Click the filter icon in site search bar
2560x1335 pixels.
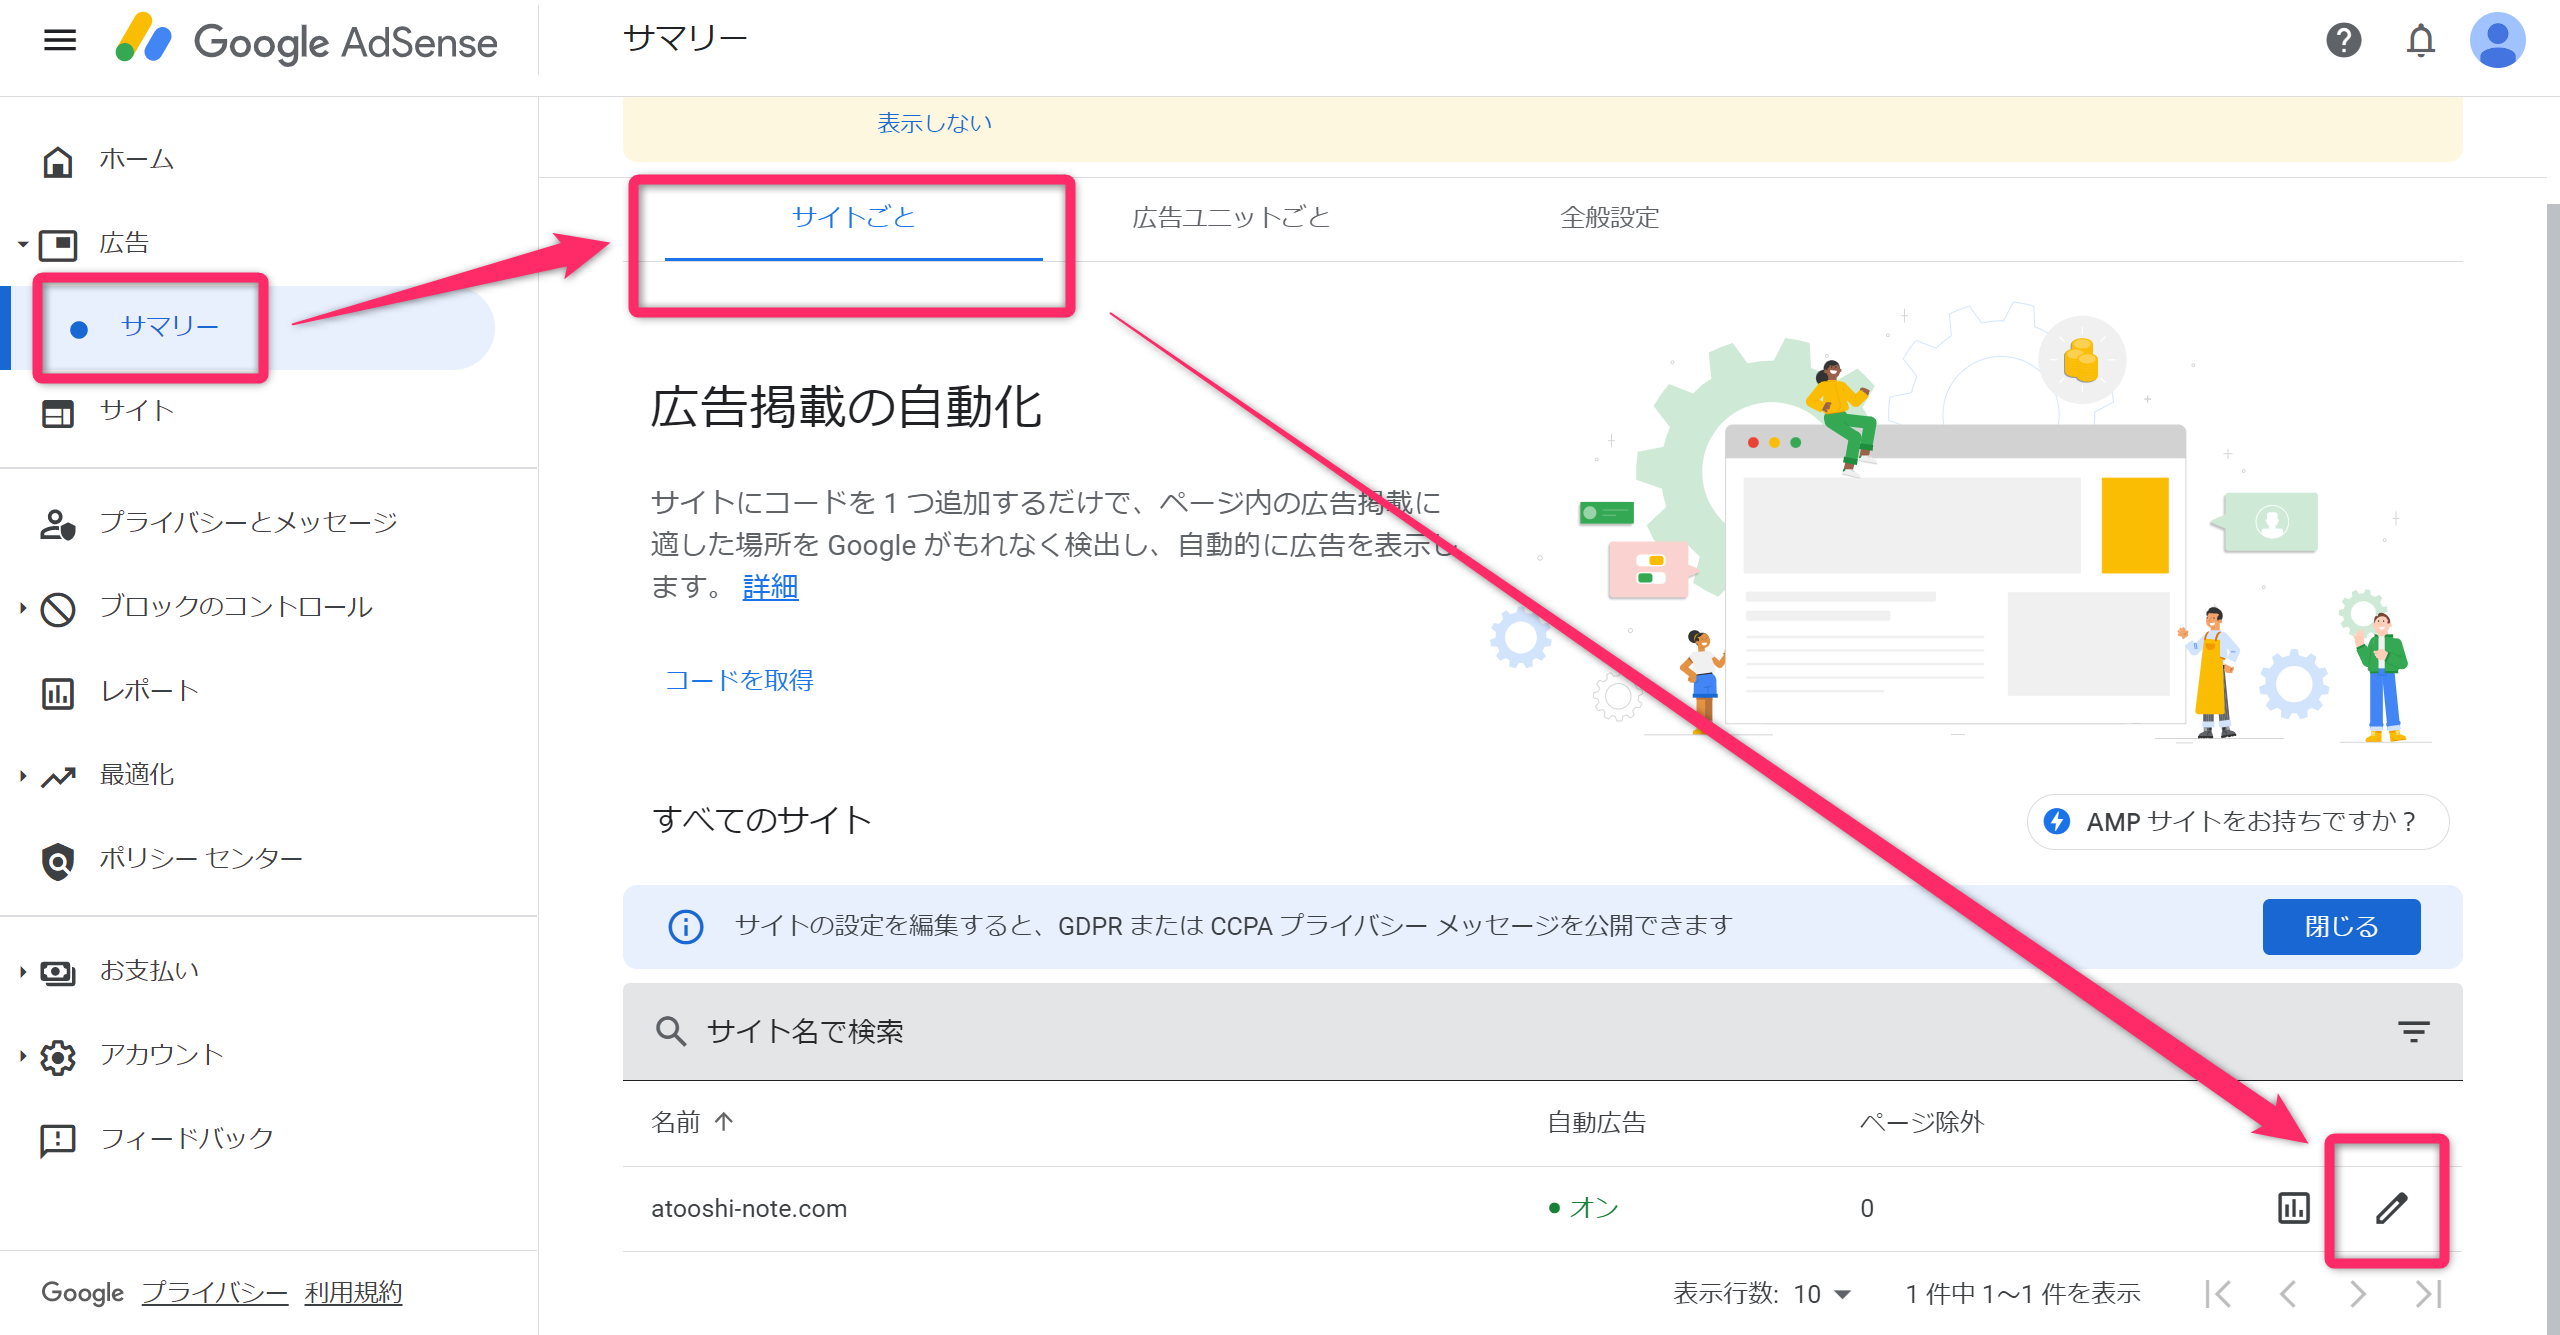click(2413, 1031)
